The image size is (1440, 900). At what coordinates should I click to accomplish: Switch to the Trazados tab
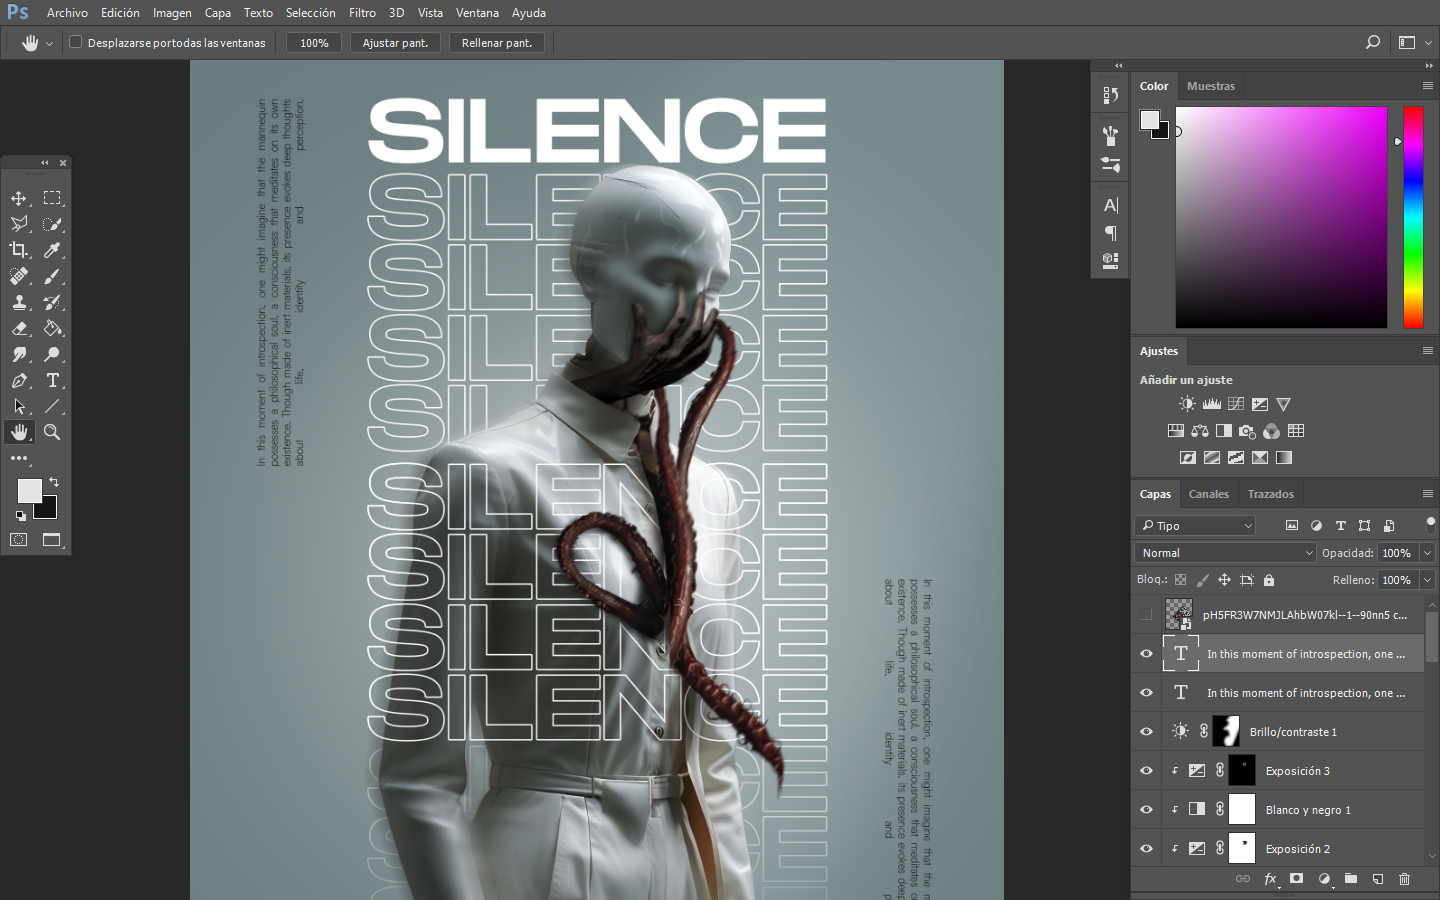[1270, 494]
